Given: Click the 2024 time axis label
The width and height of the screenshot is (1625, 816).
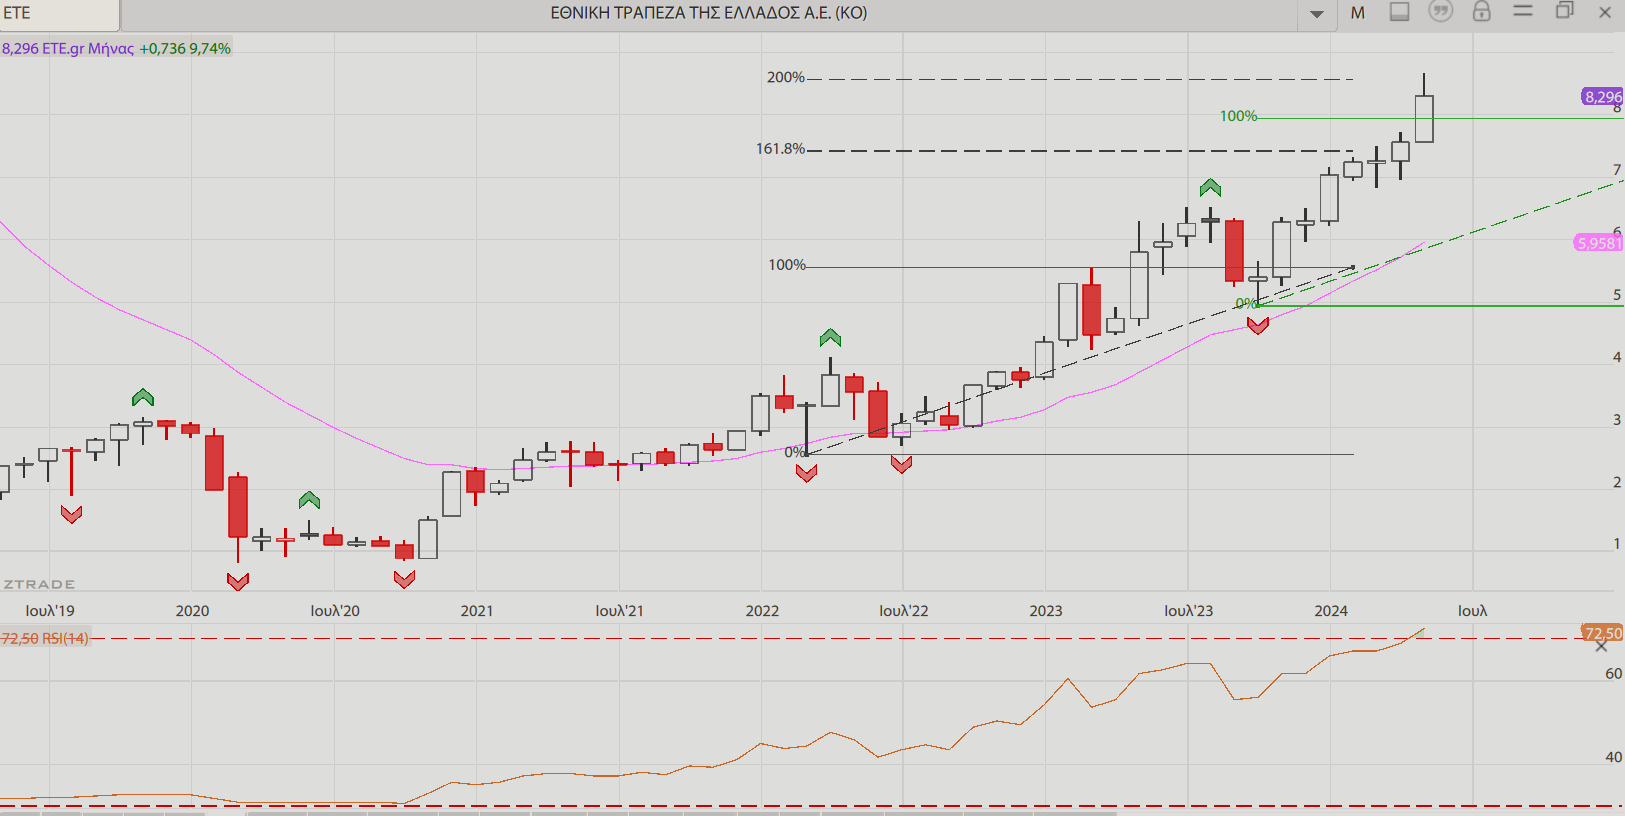Looking at the screenshot, I should coord(1331,611).
